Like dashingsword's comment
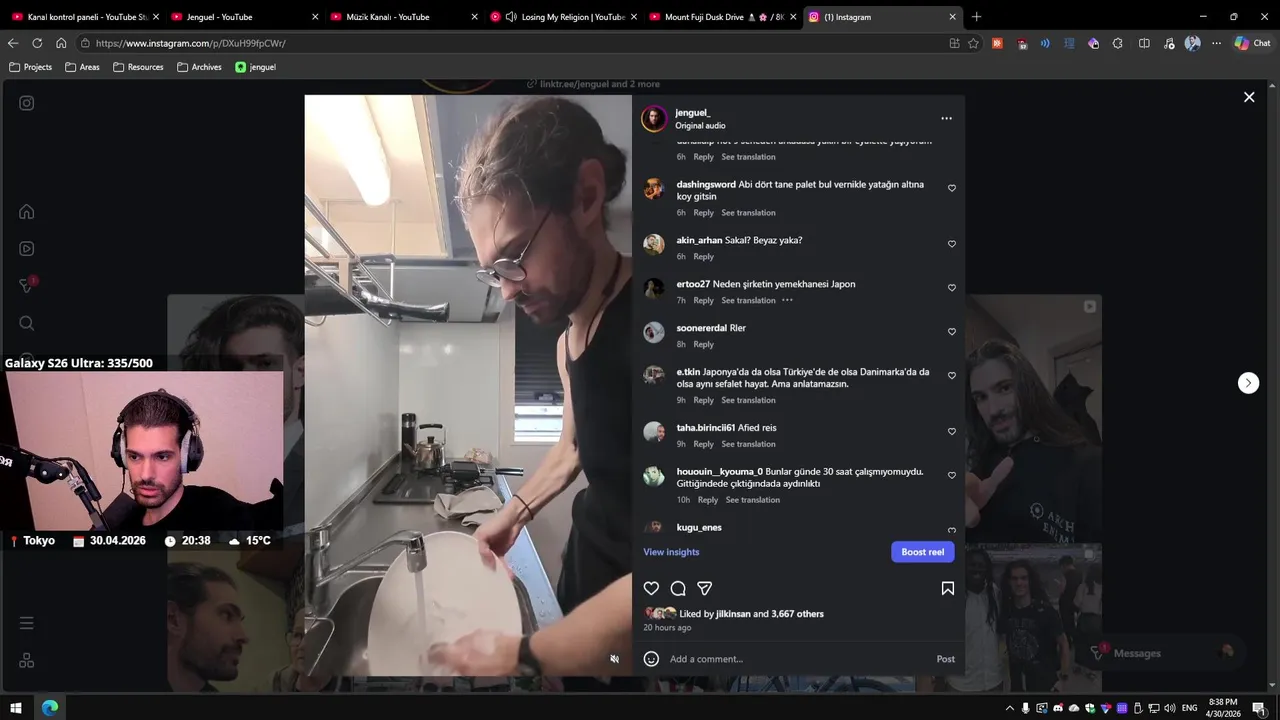Screen dimensions: 1280x720 point(952,188)
